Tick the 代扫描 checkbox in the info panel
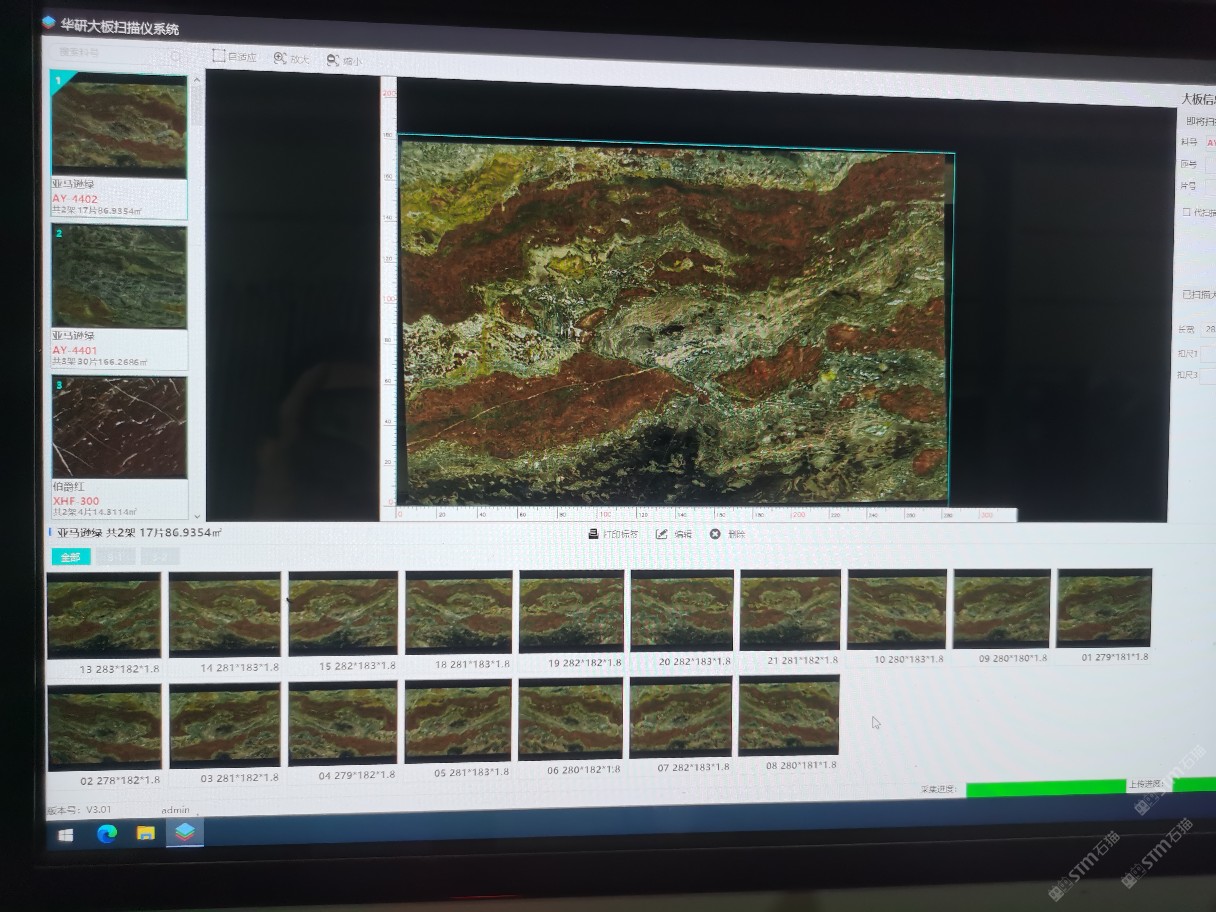The width and height of the screenshot is (1216, 912). tap(1186, 212)
